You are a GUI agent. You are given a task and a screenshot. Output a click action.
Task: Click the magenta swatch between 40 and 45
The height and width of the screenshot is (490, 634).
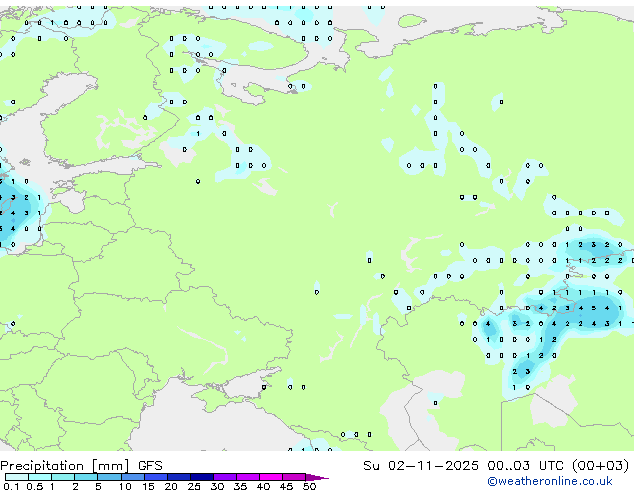(271, 477)
